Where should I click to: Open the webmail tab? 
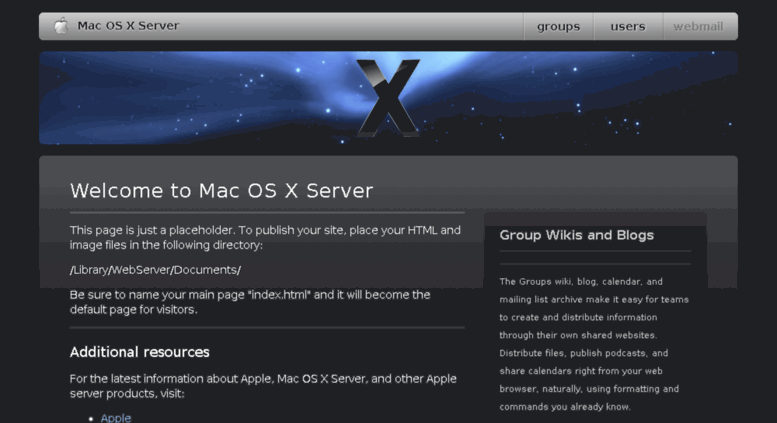click(x=698, y=26)
